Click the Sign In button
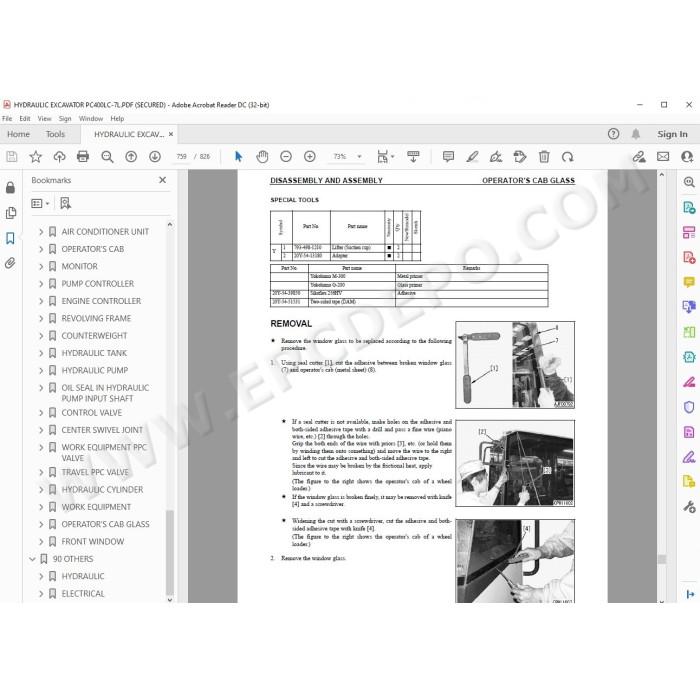The image size is (700, 700). [x=672, y=134]
